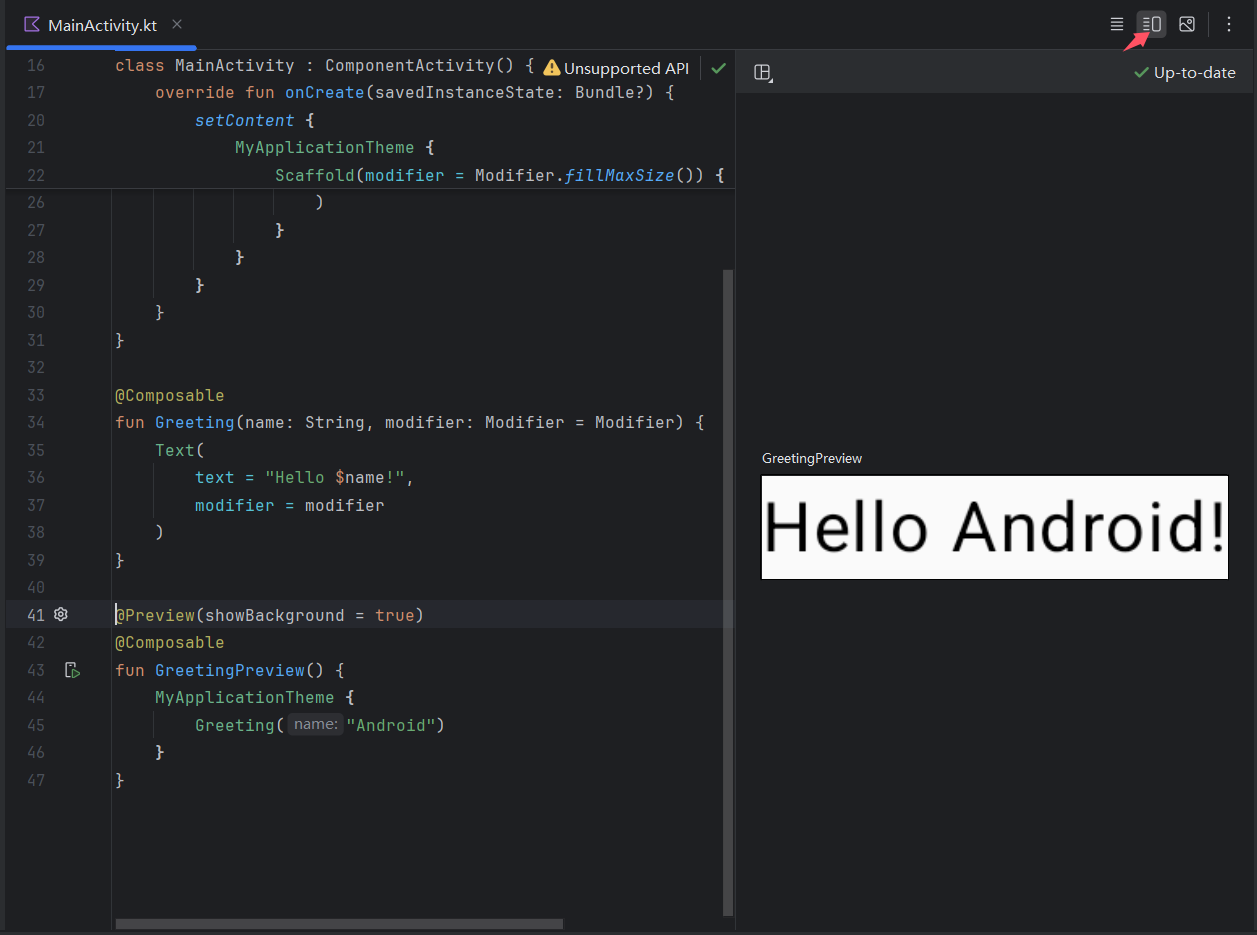
Task: Click the "Android" string argument
Action: pos(391,725)
